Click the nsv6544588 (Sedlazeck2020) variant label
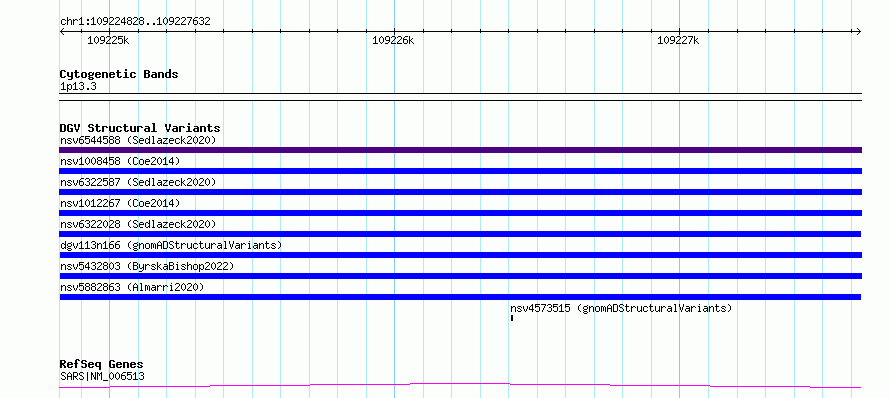The height and width of the screenshot is (398, 890). (x=138, y=140)
